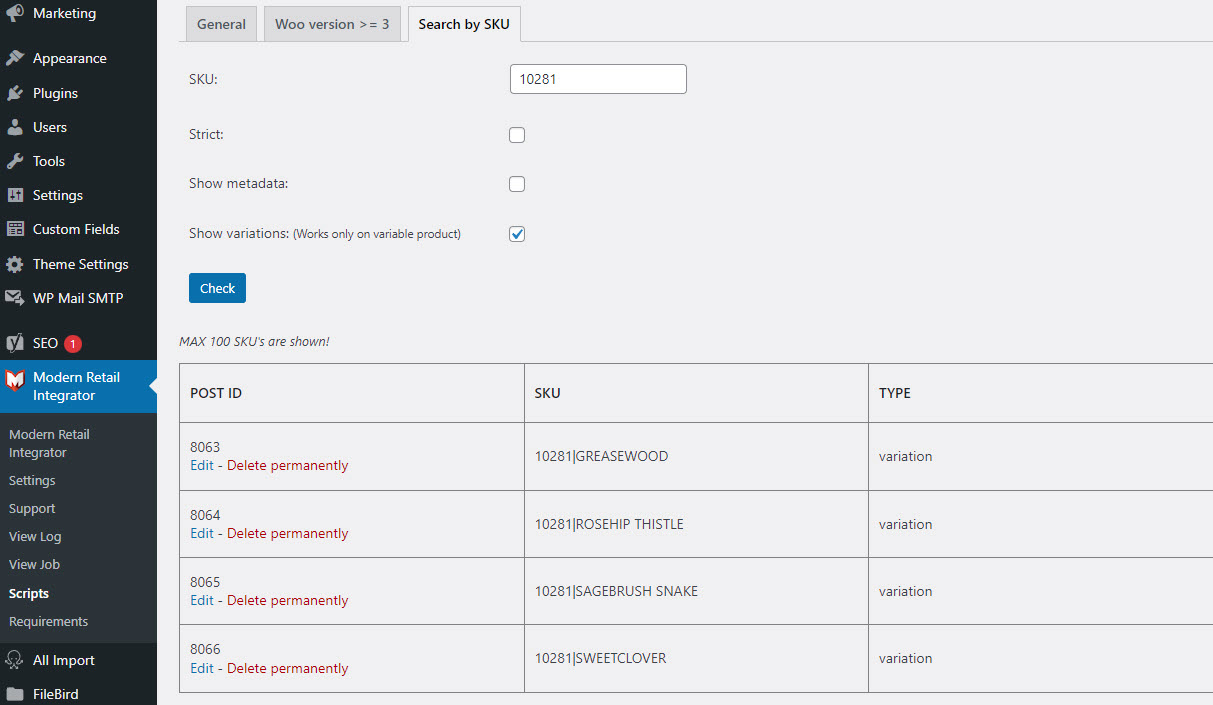1213x705 pixels.
Task: Open the Custom Fields menu
Action: coord(78,229)
